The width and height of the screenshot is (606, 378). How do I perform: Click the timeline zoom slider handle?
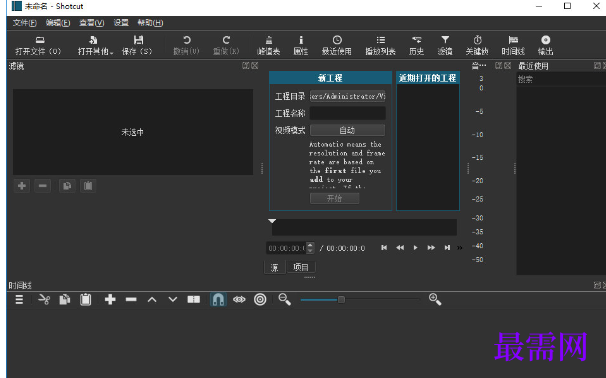point(341,300)
